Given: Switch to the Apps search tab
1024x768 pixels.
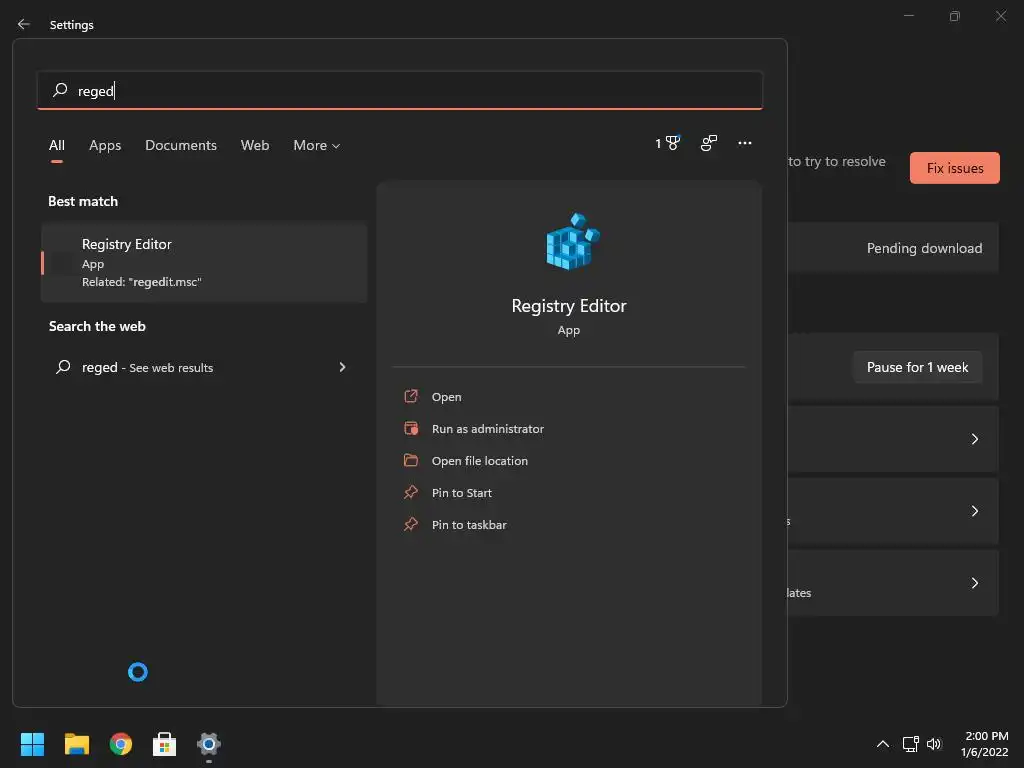Looking at the screenshot, I should [x=105, y=145].
